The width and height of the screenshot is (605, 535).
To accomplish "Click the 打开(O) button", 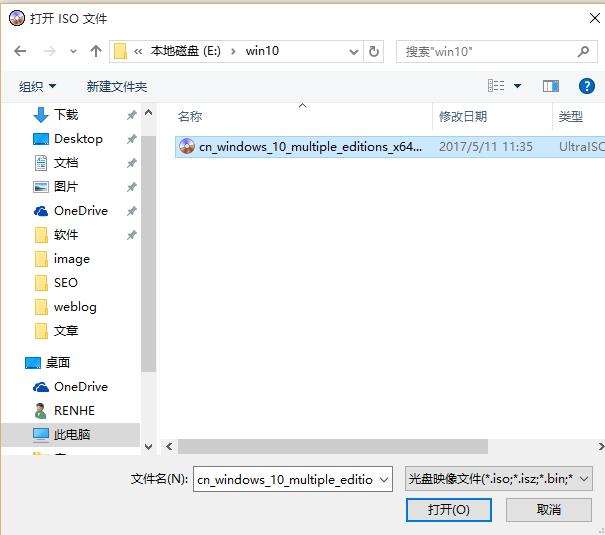I will [449, 510].
